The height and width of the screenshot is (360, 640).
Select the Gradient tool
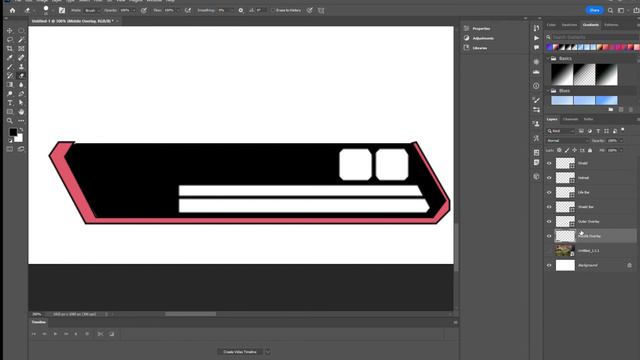coord(9,84)
